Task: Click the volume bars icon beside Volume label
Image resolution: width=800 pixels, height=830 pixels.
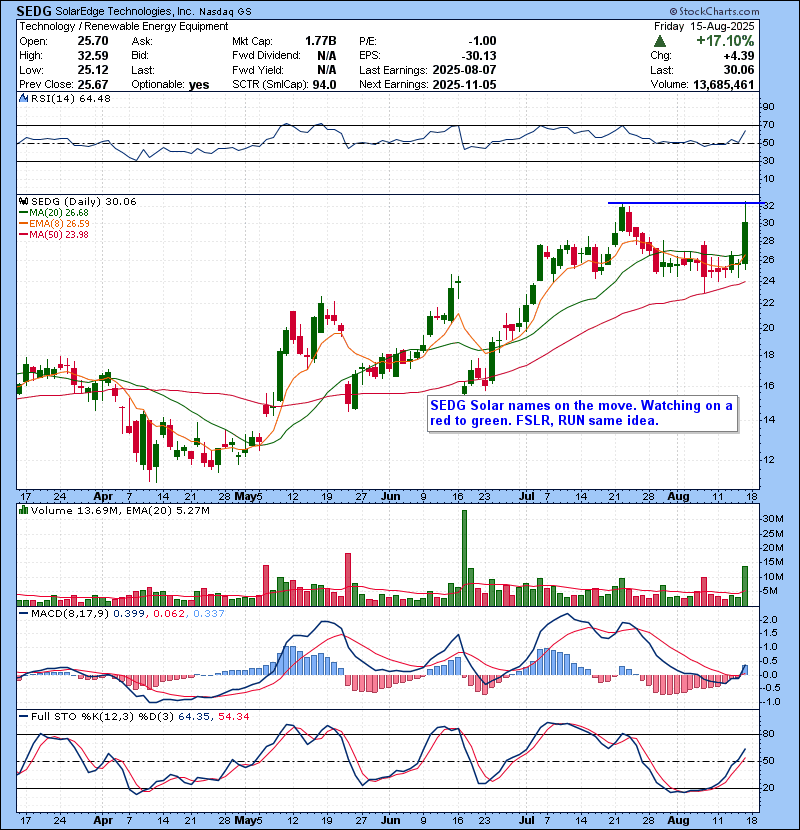Action: [x=23, y=510]
